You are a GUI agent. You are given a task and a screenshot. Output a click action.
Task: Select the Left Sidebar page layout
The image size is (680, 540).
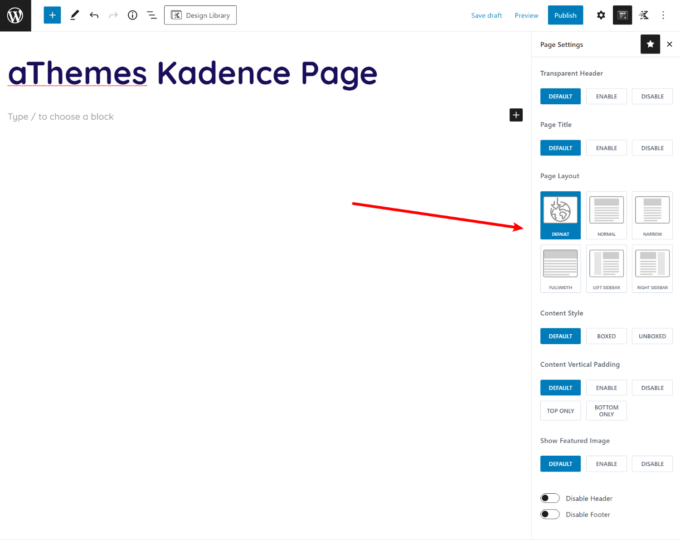pos(606,268)
